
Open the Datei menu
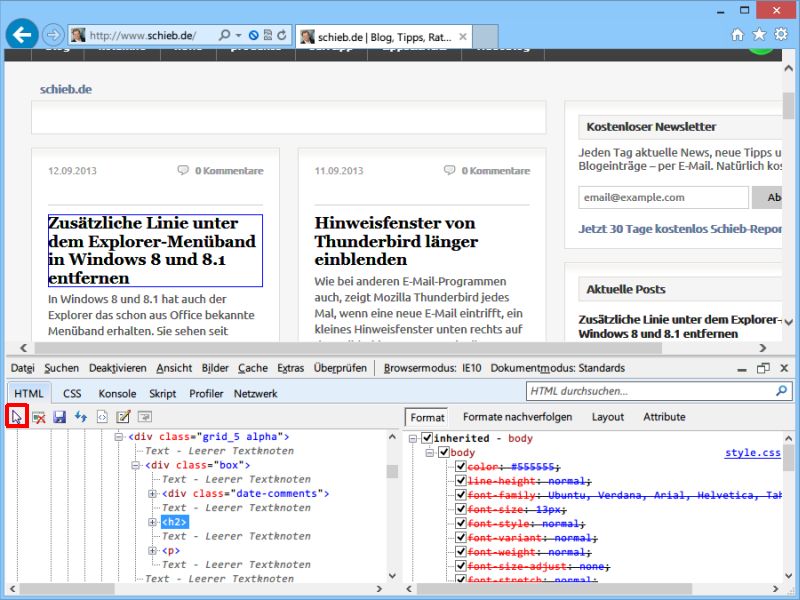click(22, 368)
